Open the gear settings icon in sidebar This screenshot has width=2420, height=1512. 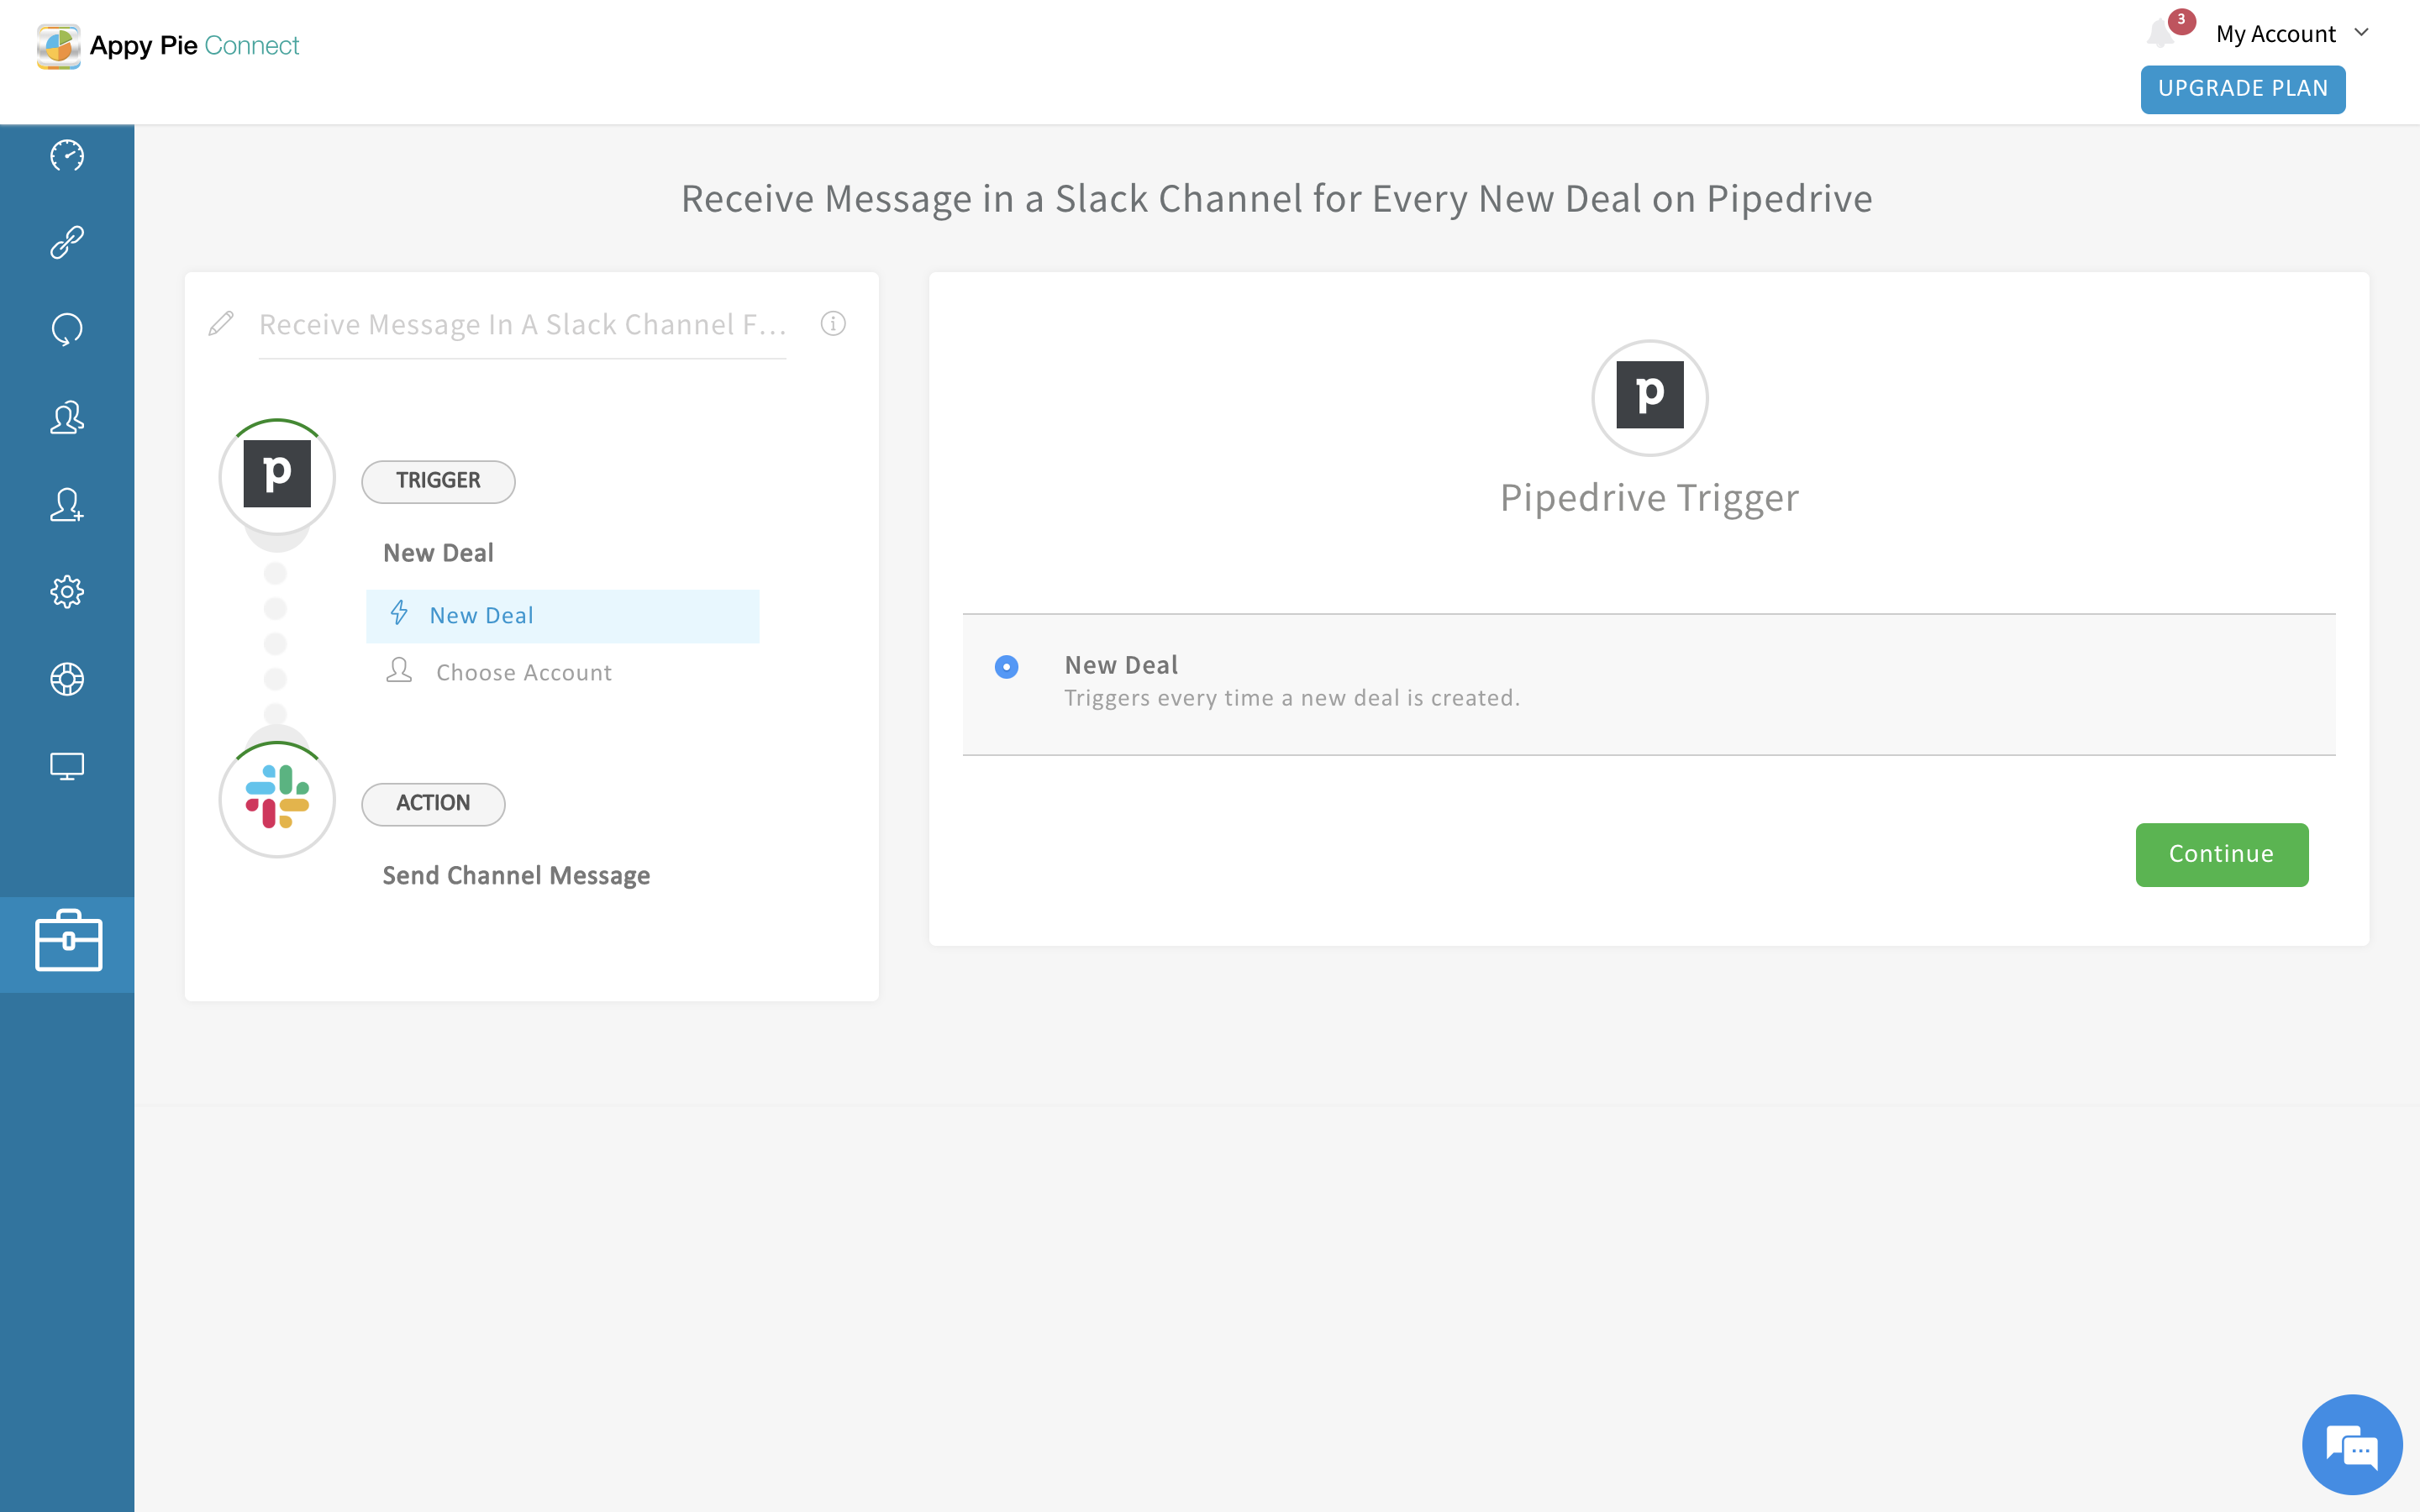click(67, 592)
